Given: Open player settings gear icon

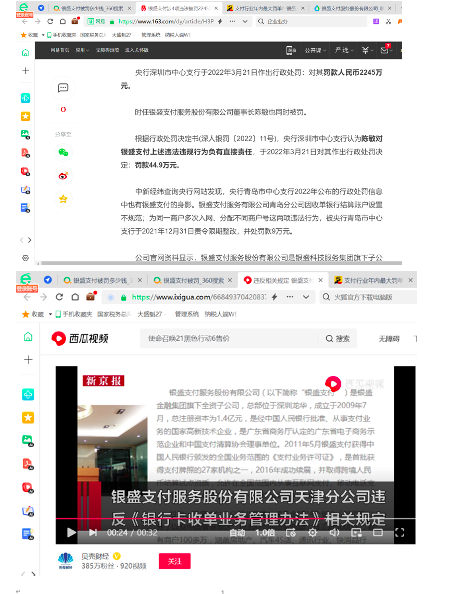Looking at the screenshot, I should coord(312,532).
